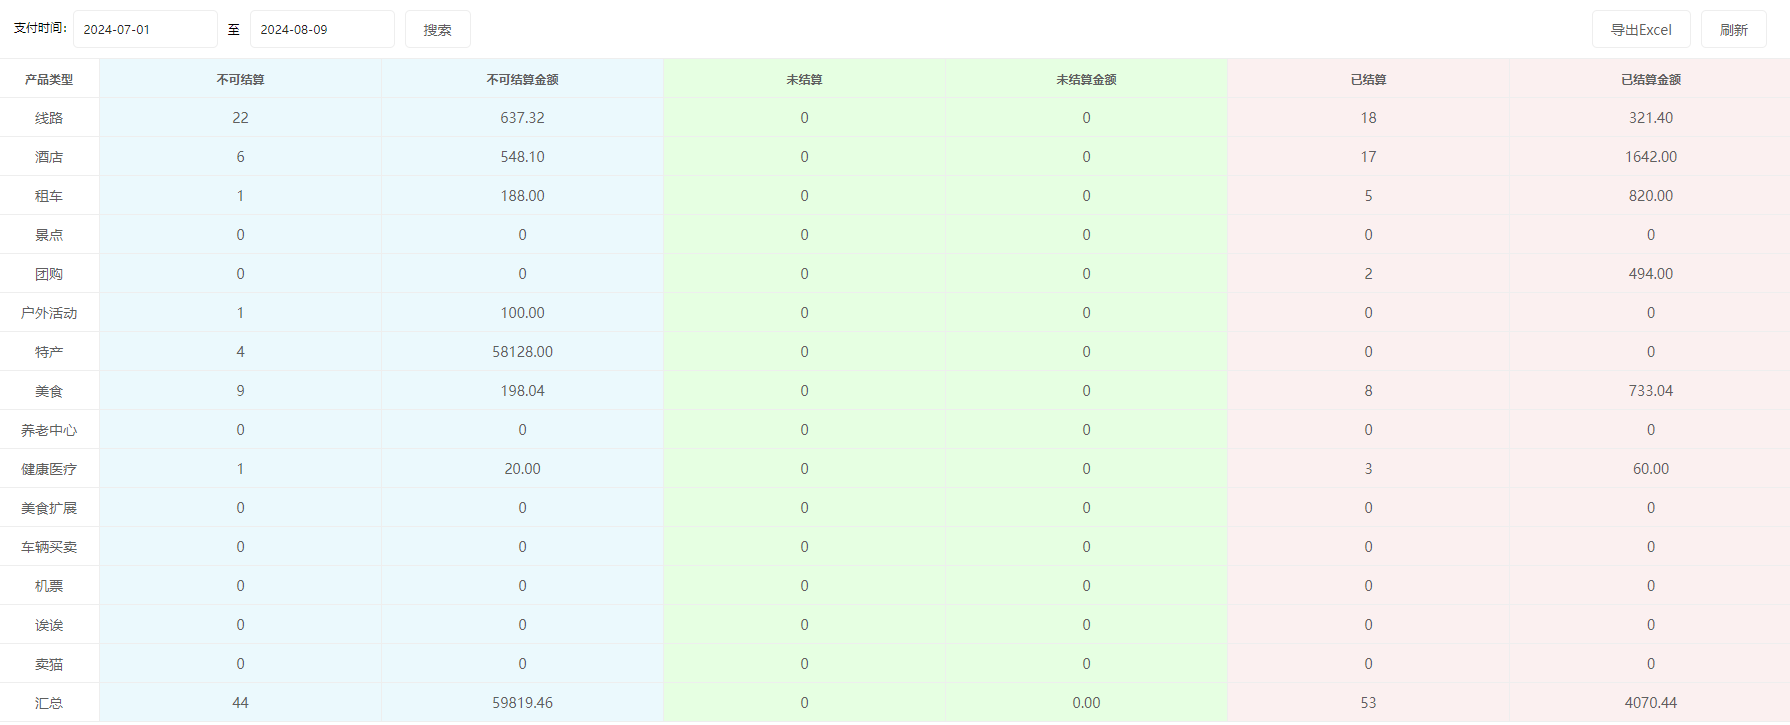Click the 汇总 settled total 4070.44
The width and height of the screenshot is (1790, 725).
pos(1650,703)
